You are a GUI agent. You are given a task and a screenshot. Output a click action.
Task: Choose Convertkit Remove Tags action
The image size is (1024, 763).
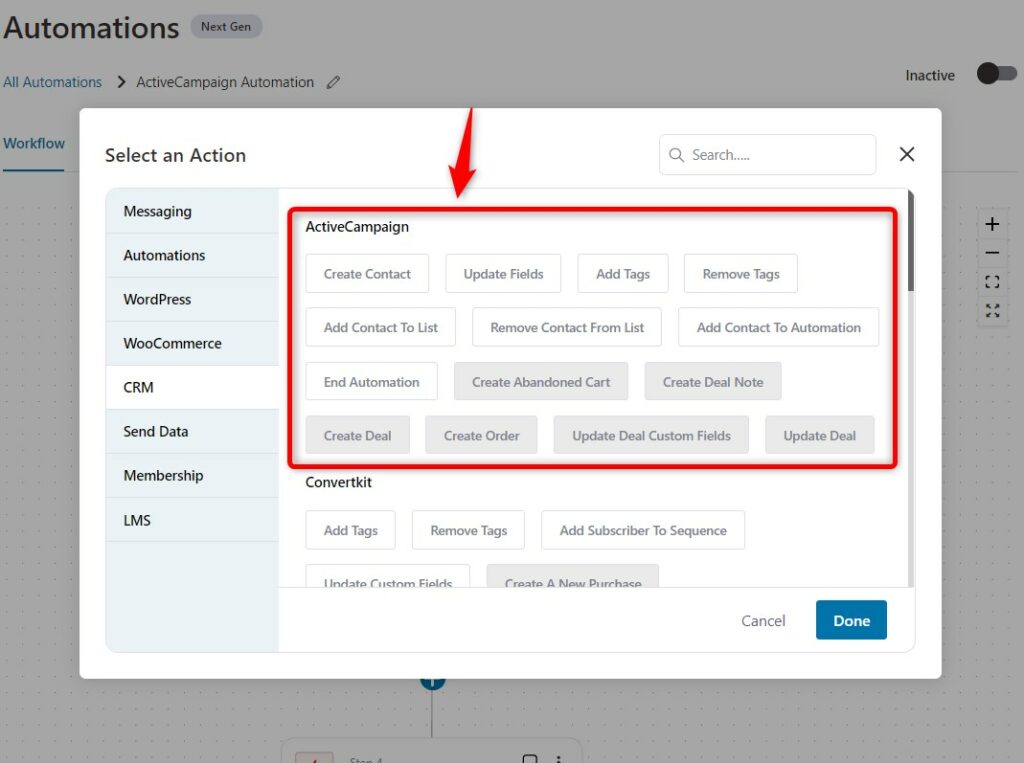tap(468, 530)
